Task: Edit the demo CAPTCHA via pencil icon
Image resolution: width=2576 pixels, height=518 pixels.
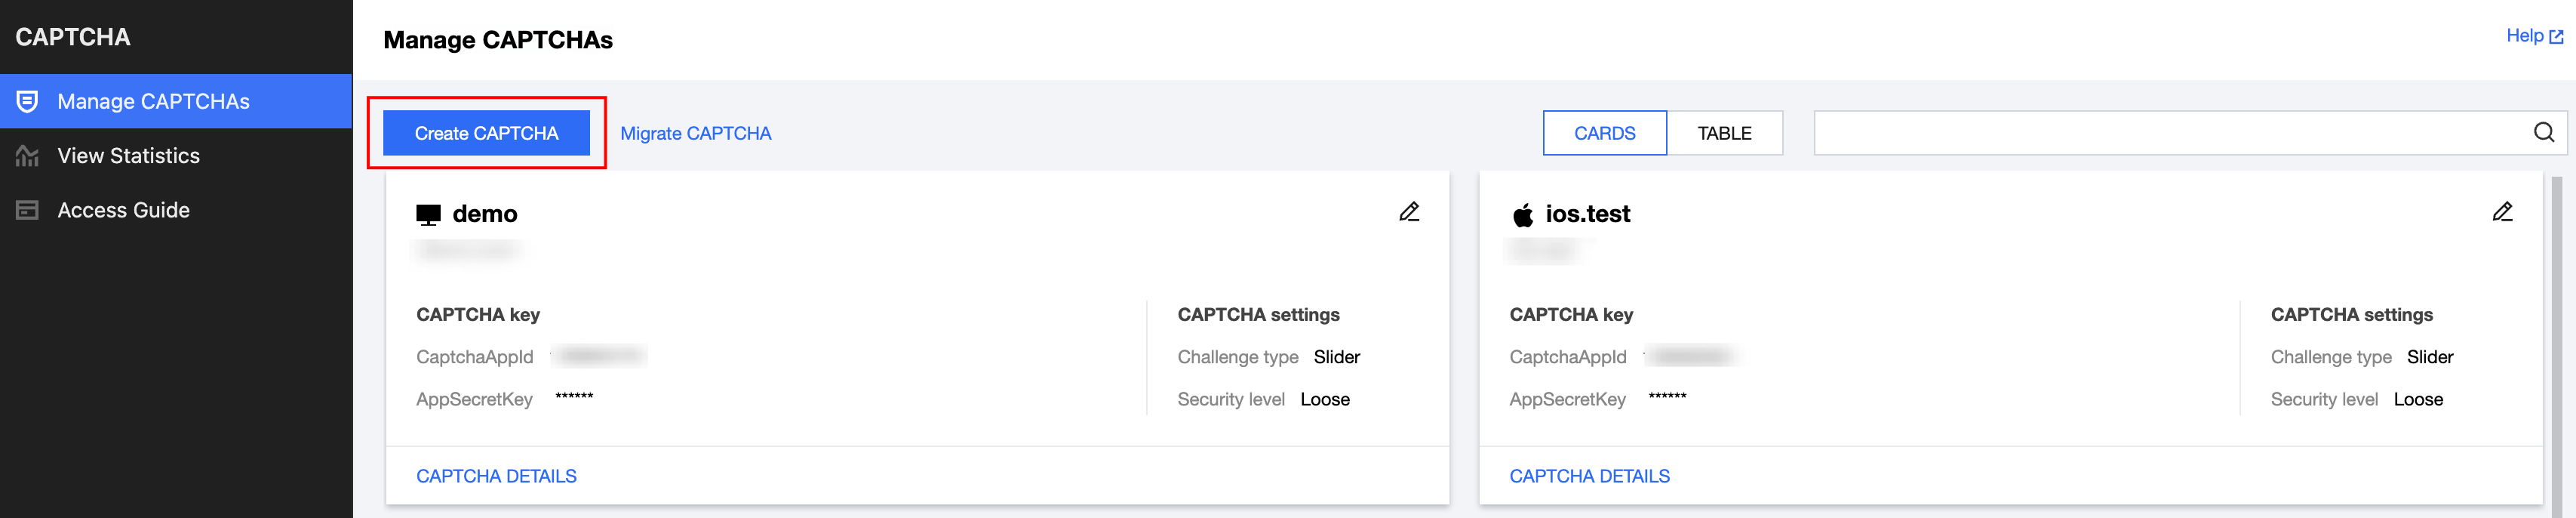Action: coord(1409,212)
